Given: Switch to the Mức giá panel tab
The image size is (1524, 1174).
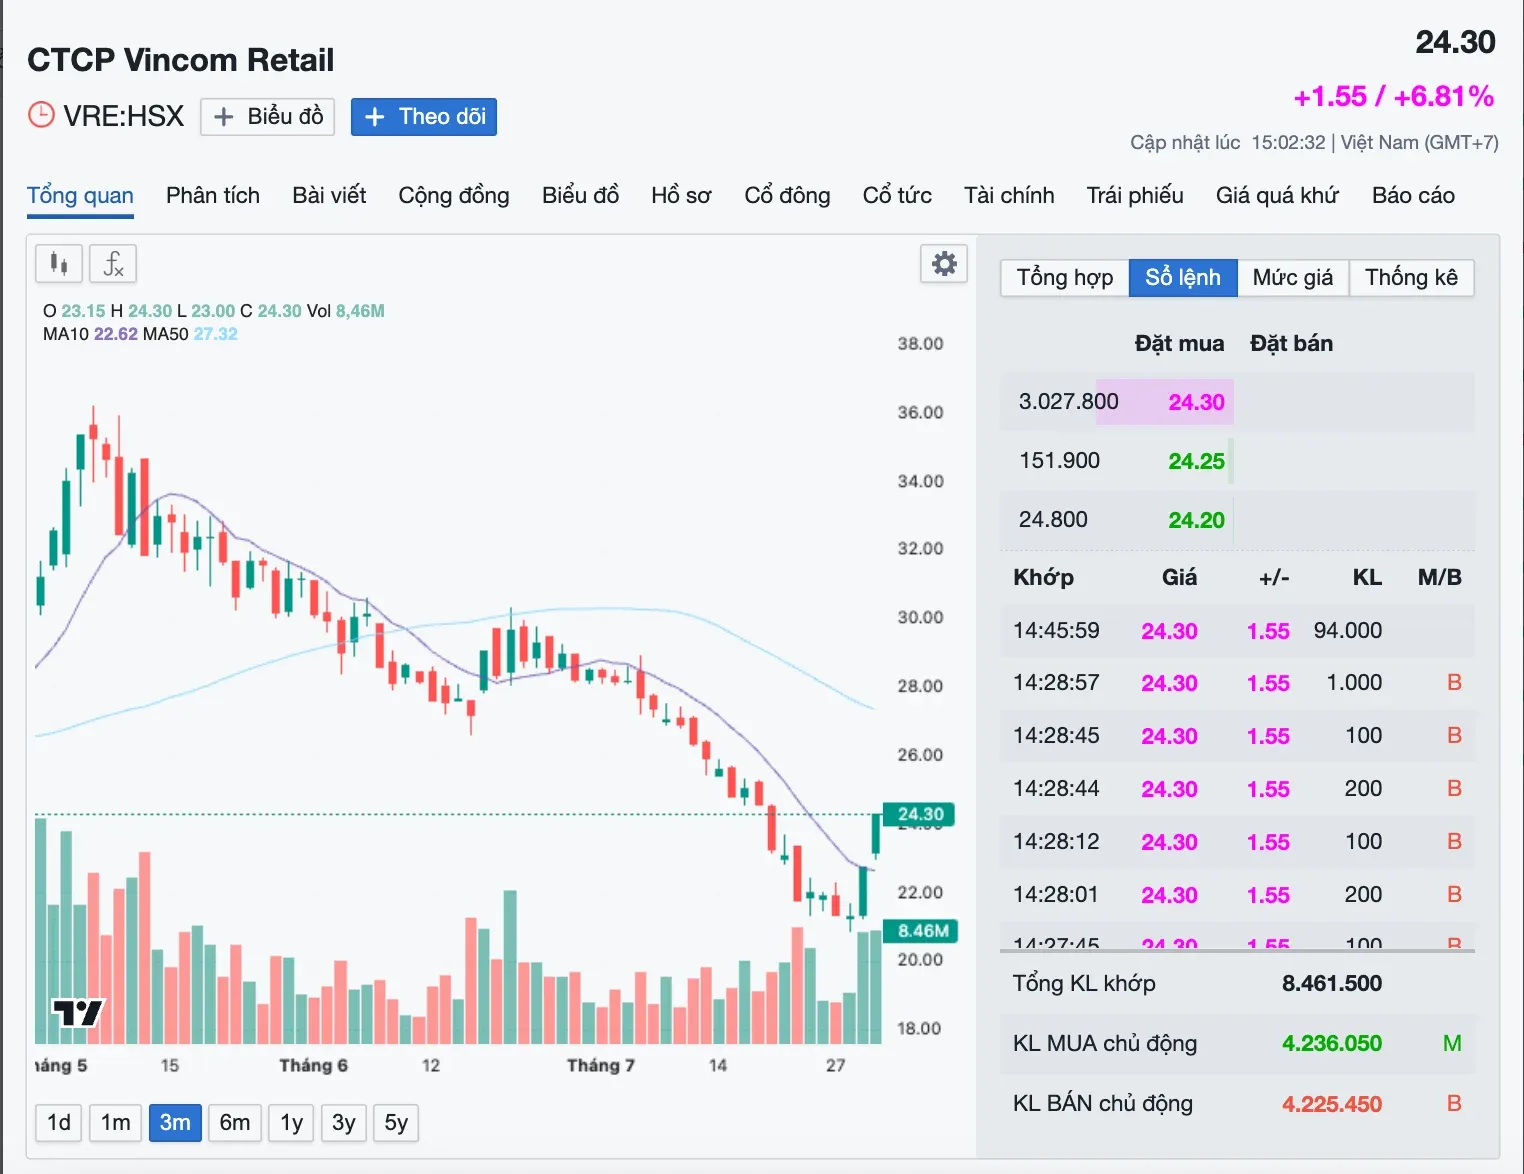Looking at the screenshot, I should (1293, 277).
